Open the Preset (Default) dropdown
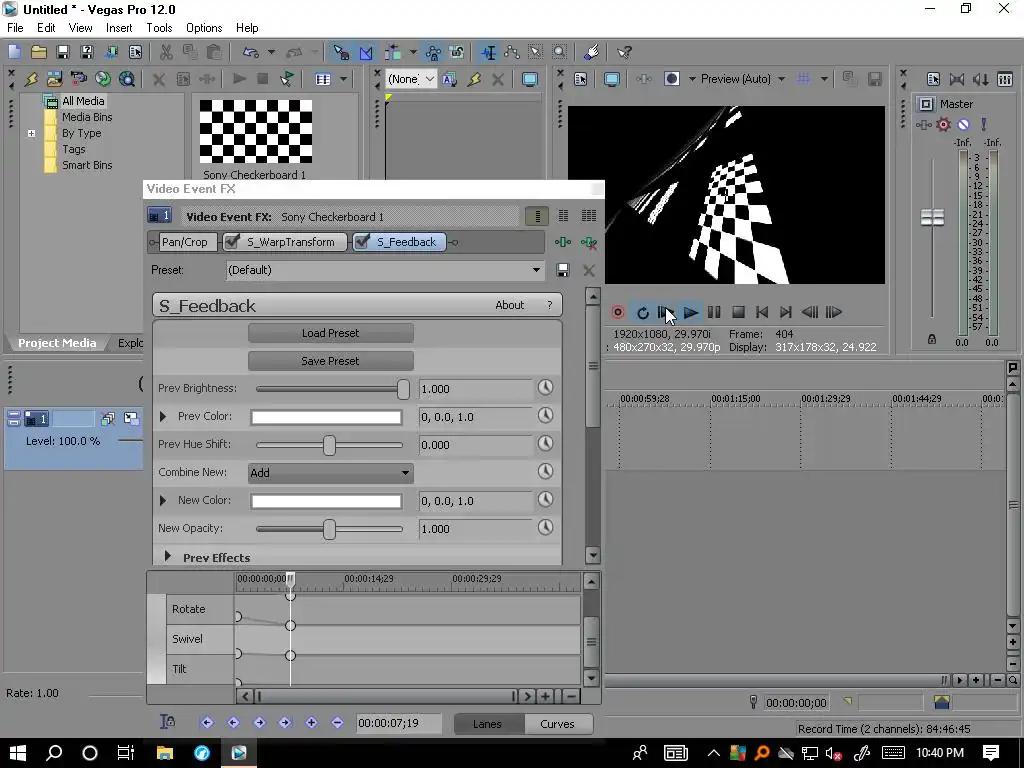1024x768 pixels. pyautogui.click(x=385, y=270)
